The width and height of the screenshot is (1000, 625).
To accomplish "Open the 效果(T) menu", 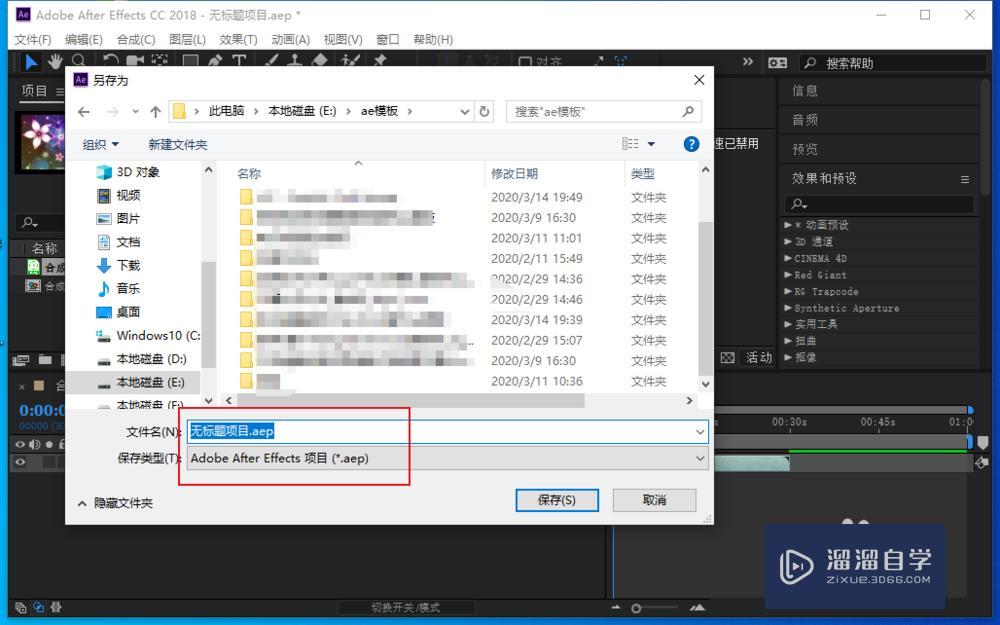I will coord(238,40).
